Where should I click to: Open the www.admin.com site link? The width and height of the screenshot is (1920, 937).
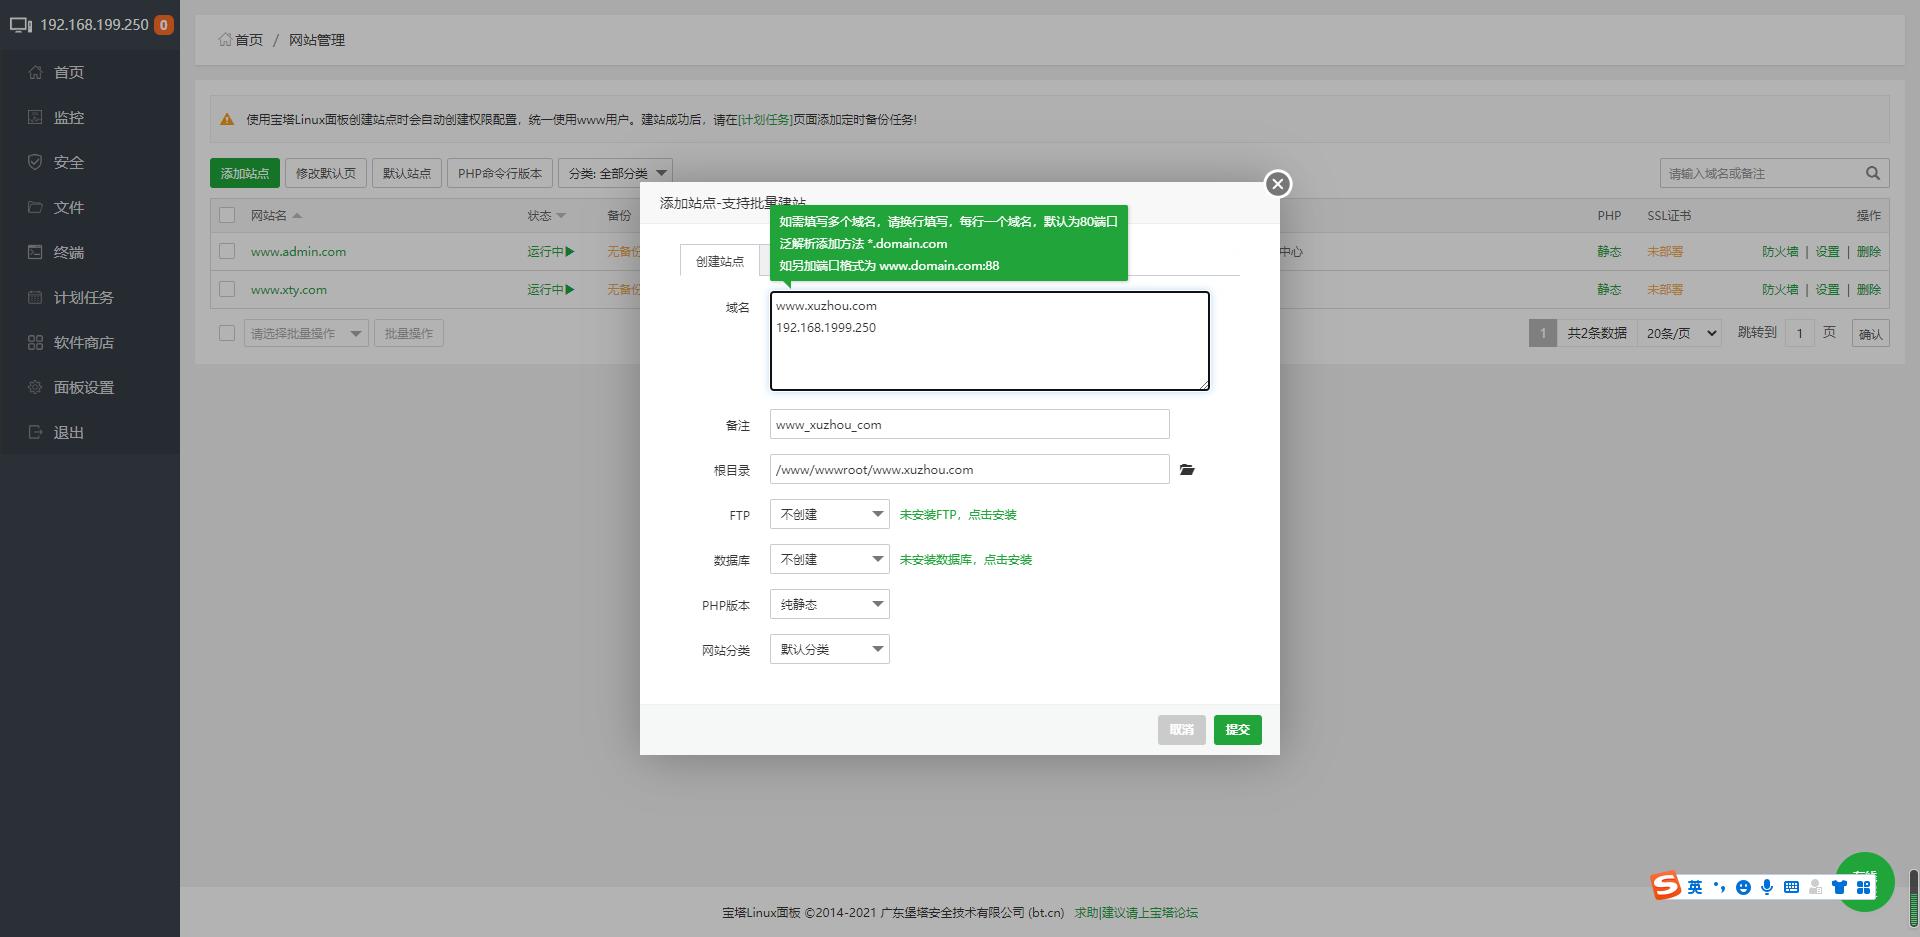click(298, 252)
